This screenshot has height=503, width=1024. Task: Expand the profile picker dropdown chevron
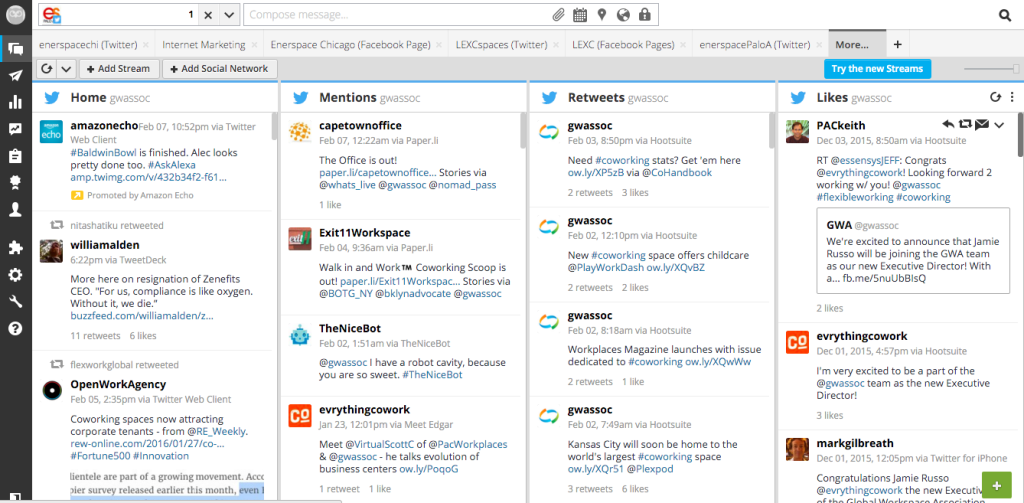click(229, 14)
